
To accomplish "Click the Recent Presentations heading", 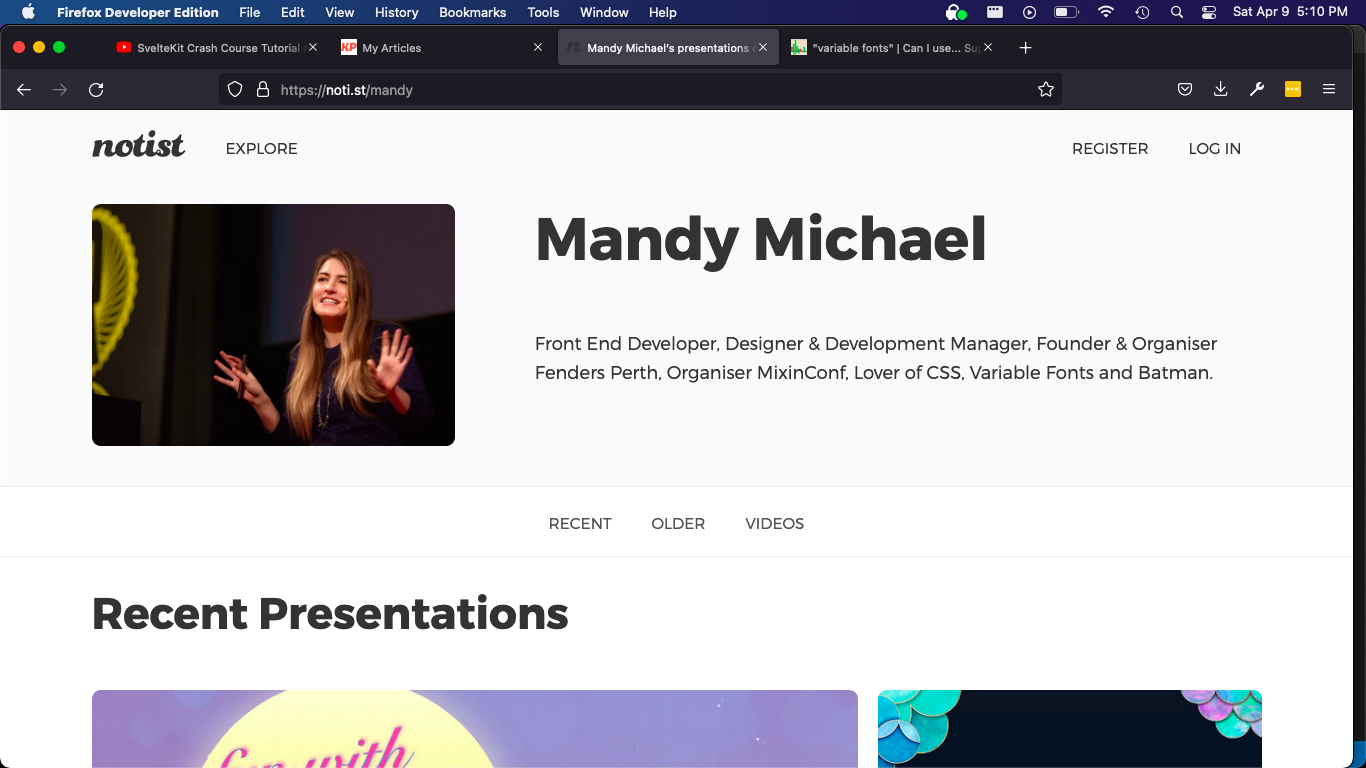I will [330, 613].
